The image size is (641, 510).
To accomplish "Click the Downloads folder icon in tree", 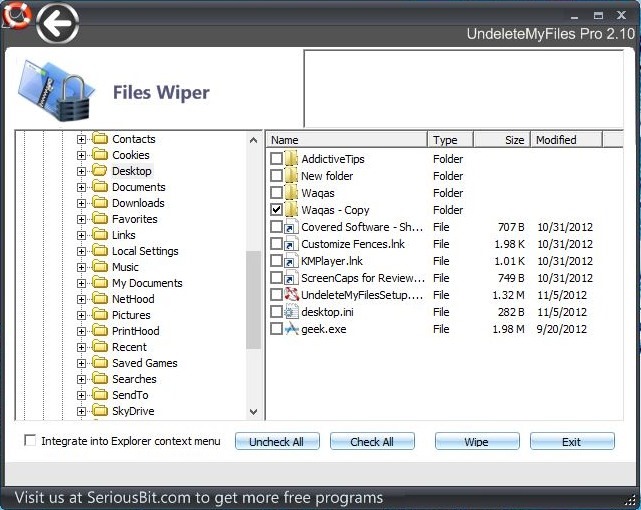I will pos(100,203).
